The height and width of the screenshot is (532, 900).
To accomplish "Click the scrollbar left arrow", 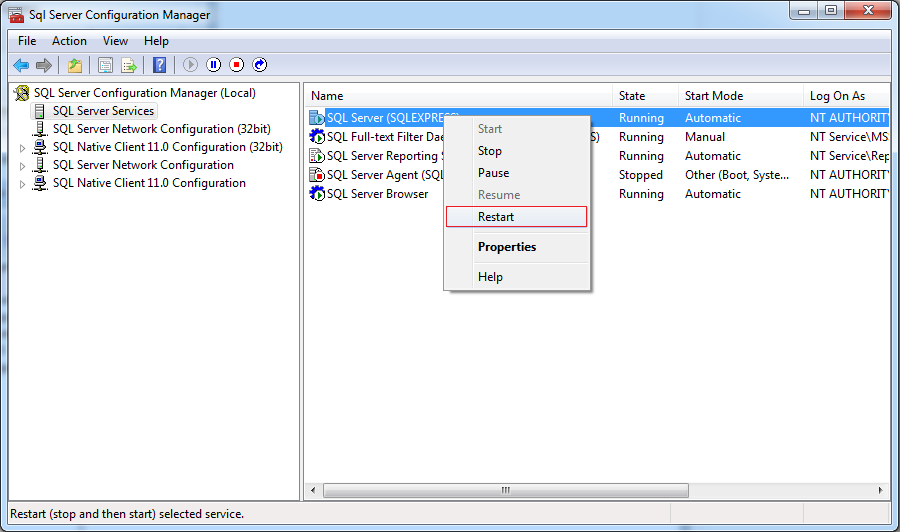I will (x=313, y=490).
